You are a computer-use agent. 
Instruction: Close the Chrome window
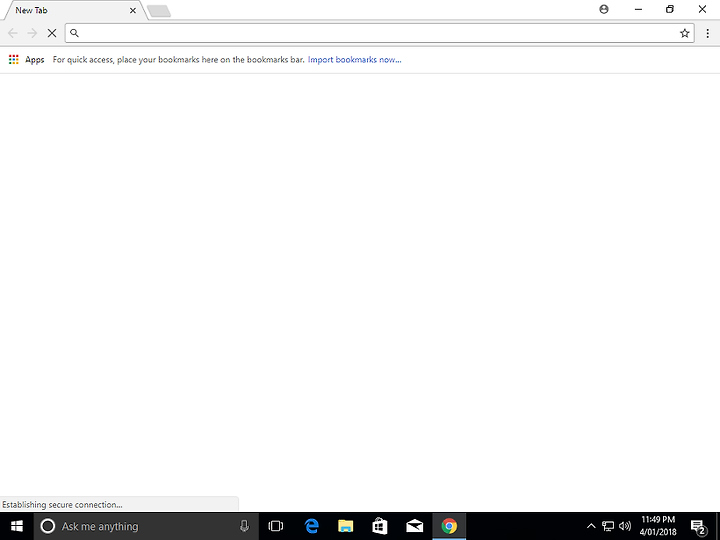[x=702, y=9]
